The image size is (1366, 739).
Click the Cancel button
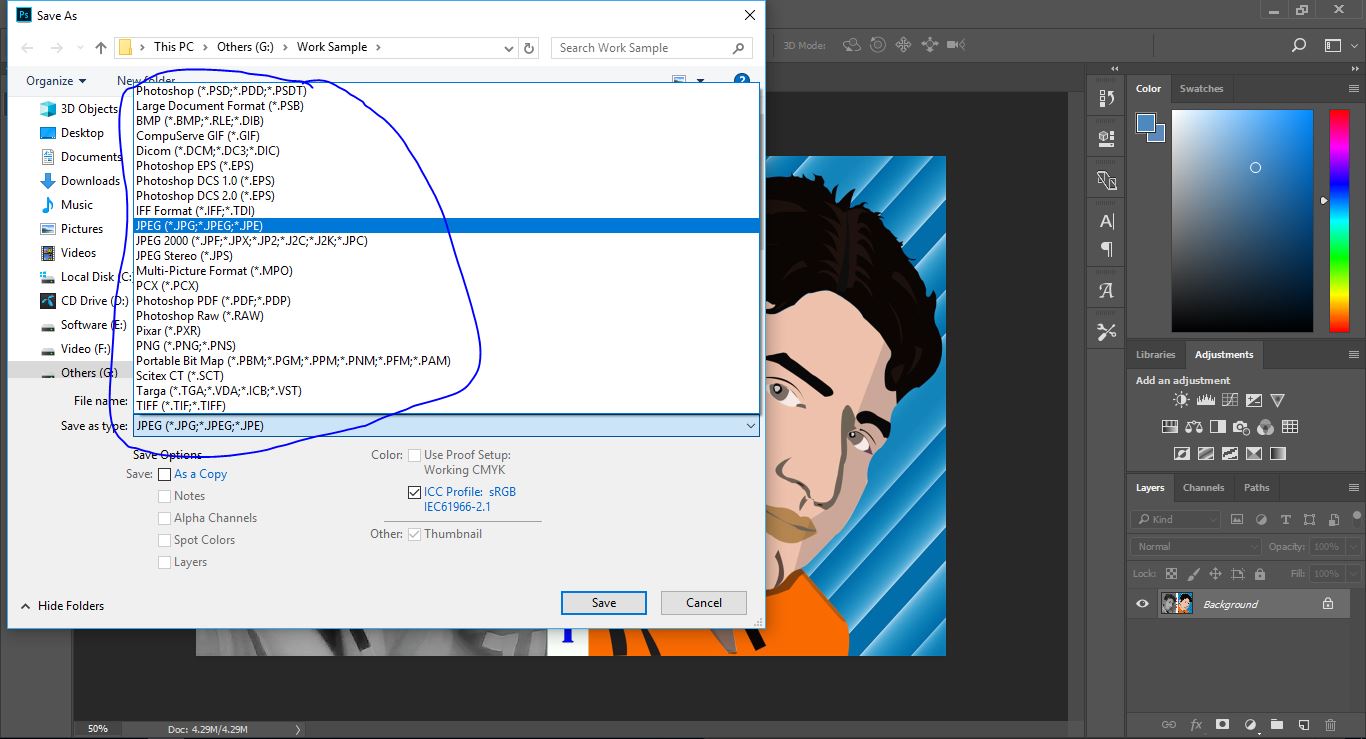[704, 603]
